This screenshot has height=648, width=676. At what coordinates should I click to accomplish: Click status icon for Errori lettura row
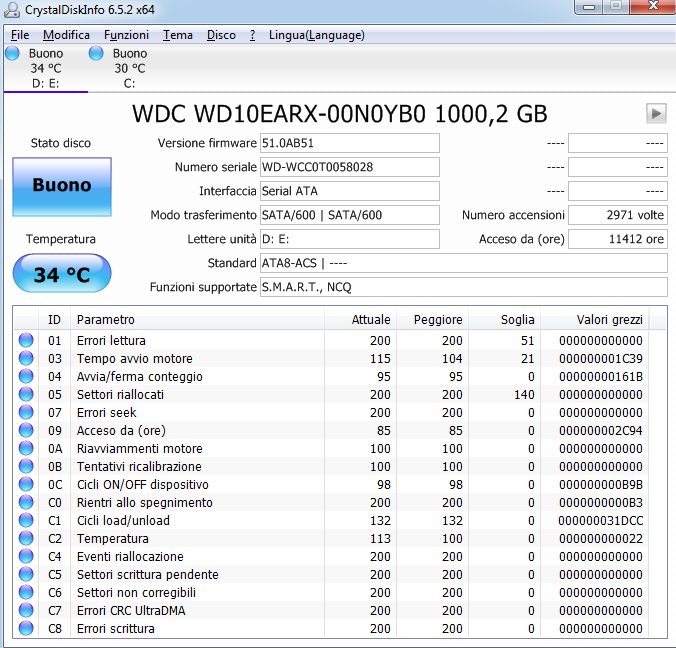point(25,341)
